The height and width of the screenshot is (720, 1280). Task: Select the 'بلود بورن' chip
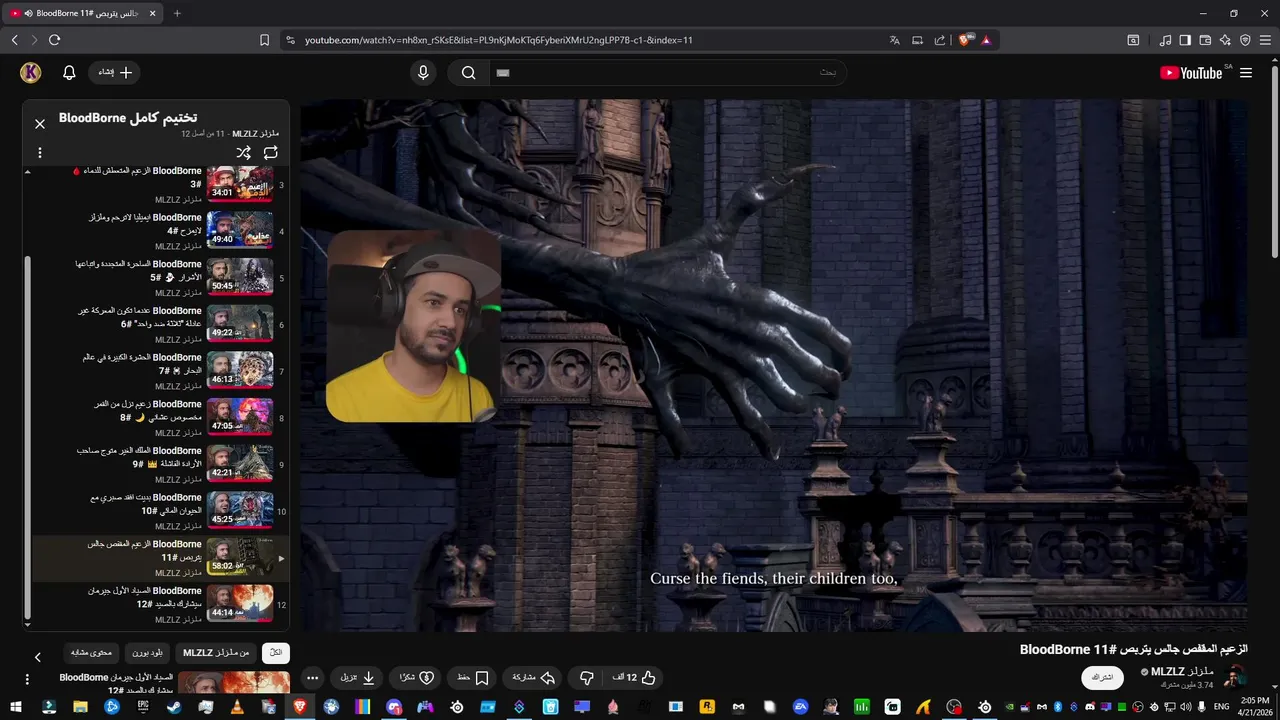coord(148,653)
